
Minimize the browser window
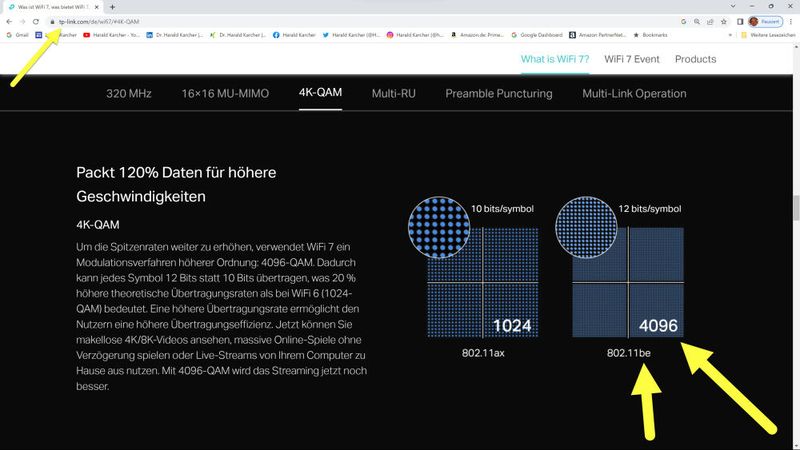tap(752, 7)
